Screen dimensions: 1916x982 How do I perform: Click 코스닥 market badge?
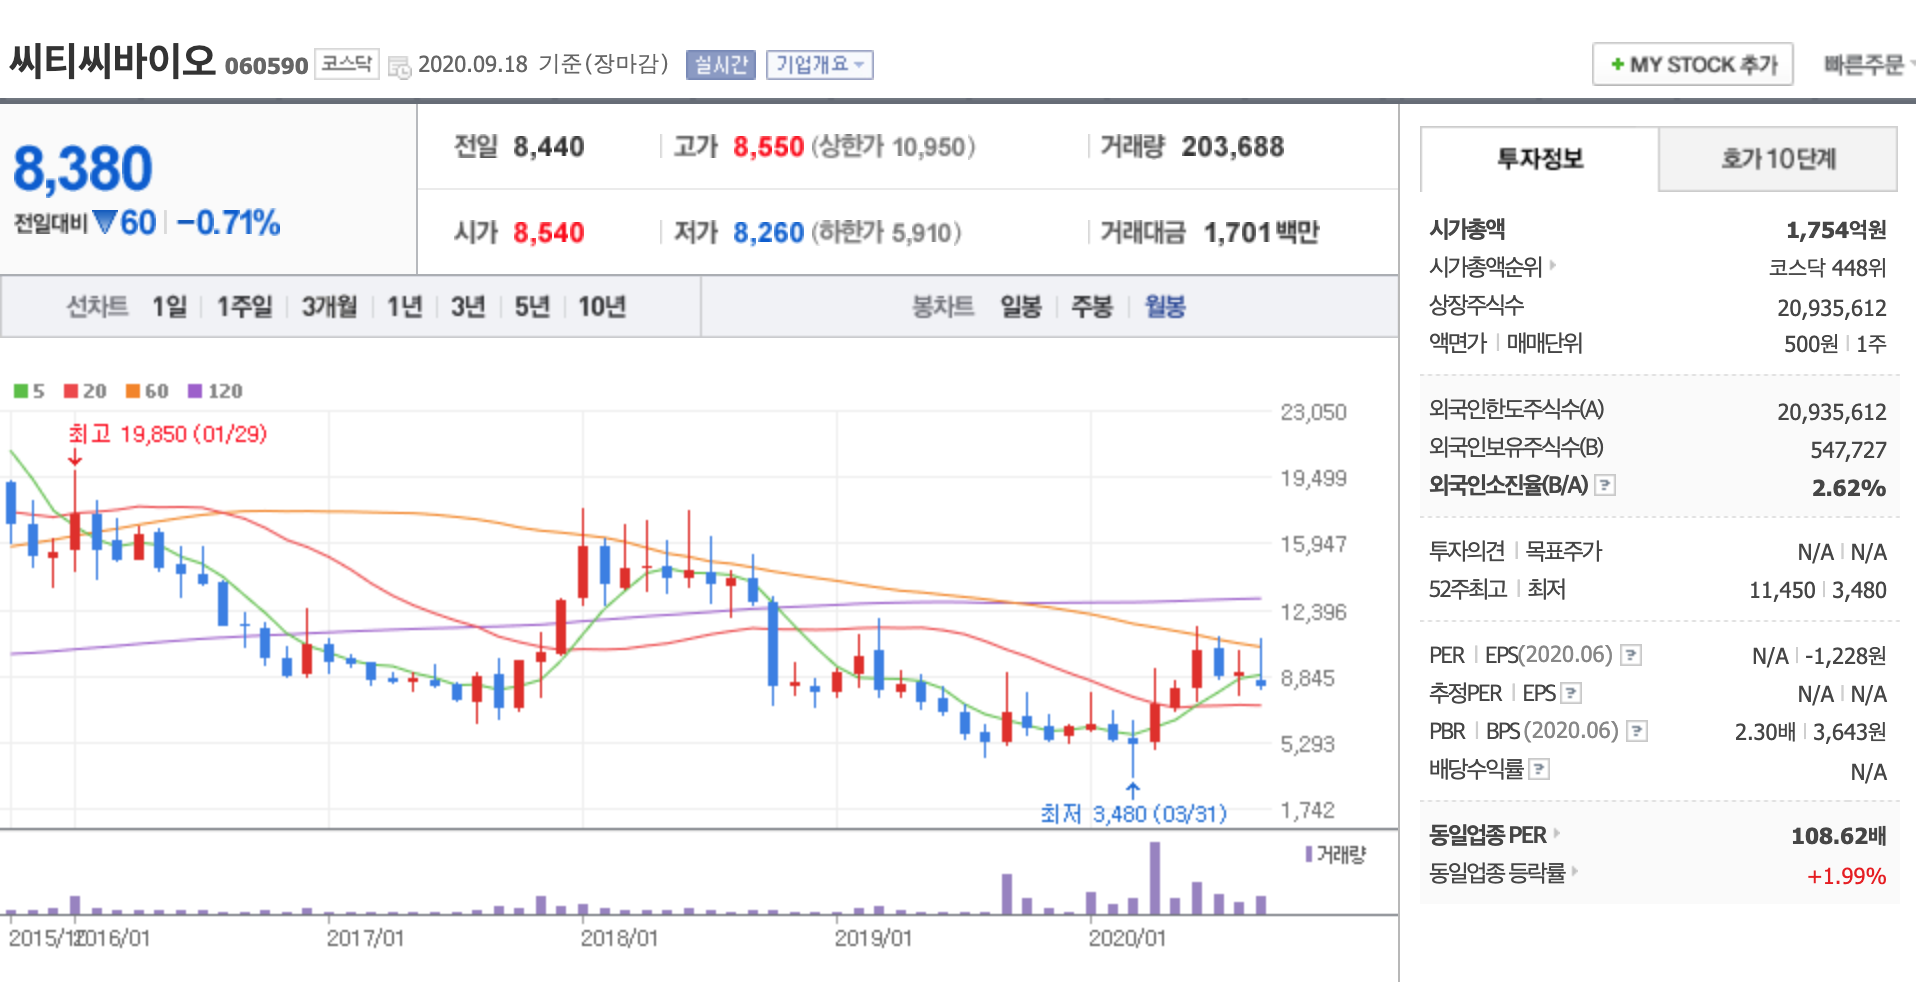pyautogui.click(x=346, y=64)
